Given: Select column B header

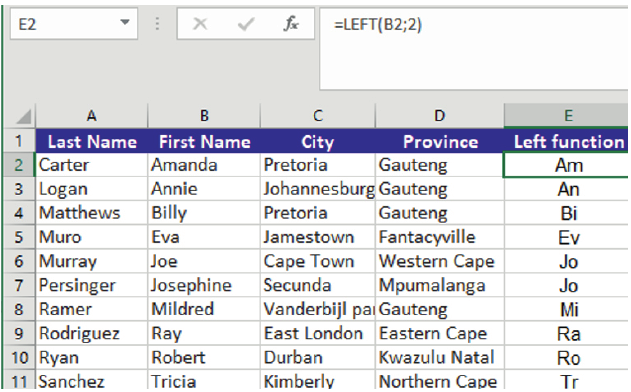Looking at the screenshot, I should tap(204, 116).
